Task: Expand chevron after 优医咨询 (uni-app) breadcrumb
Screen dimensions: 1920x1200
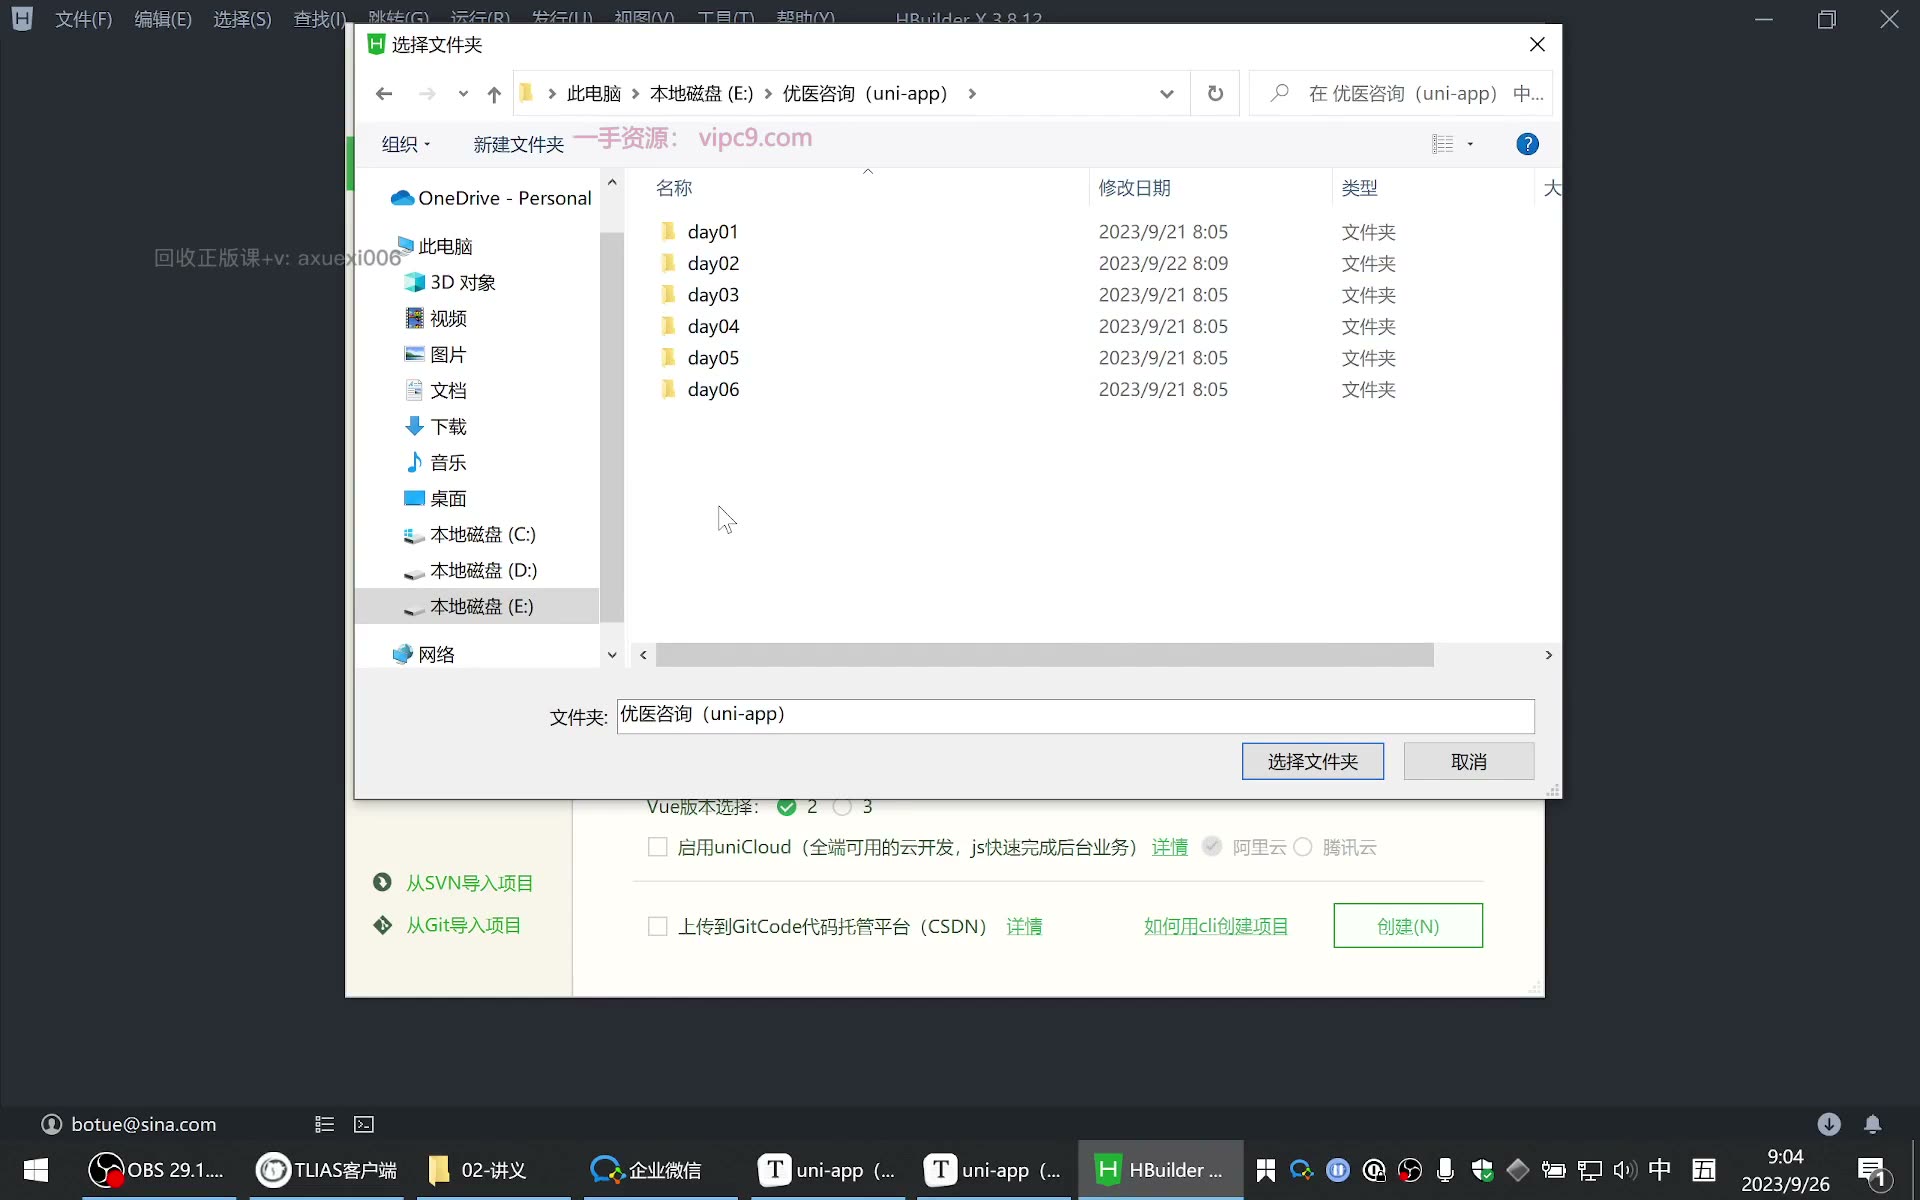Action: (x=972, y=94)
